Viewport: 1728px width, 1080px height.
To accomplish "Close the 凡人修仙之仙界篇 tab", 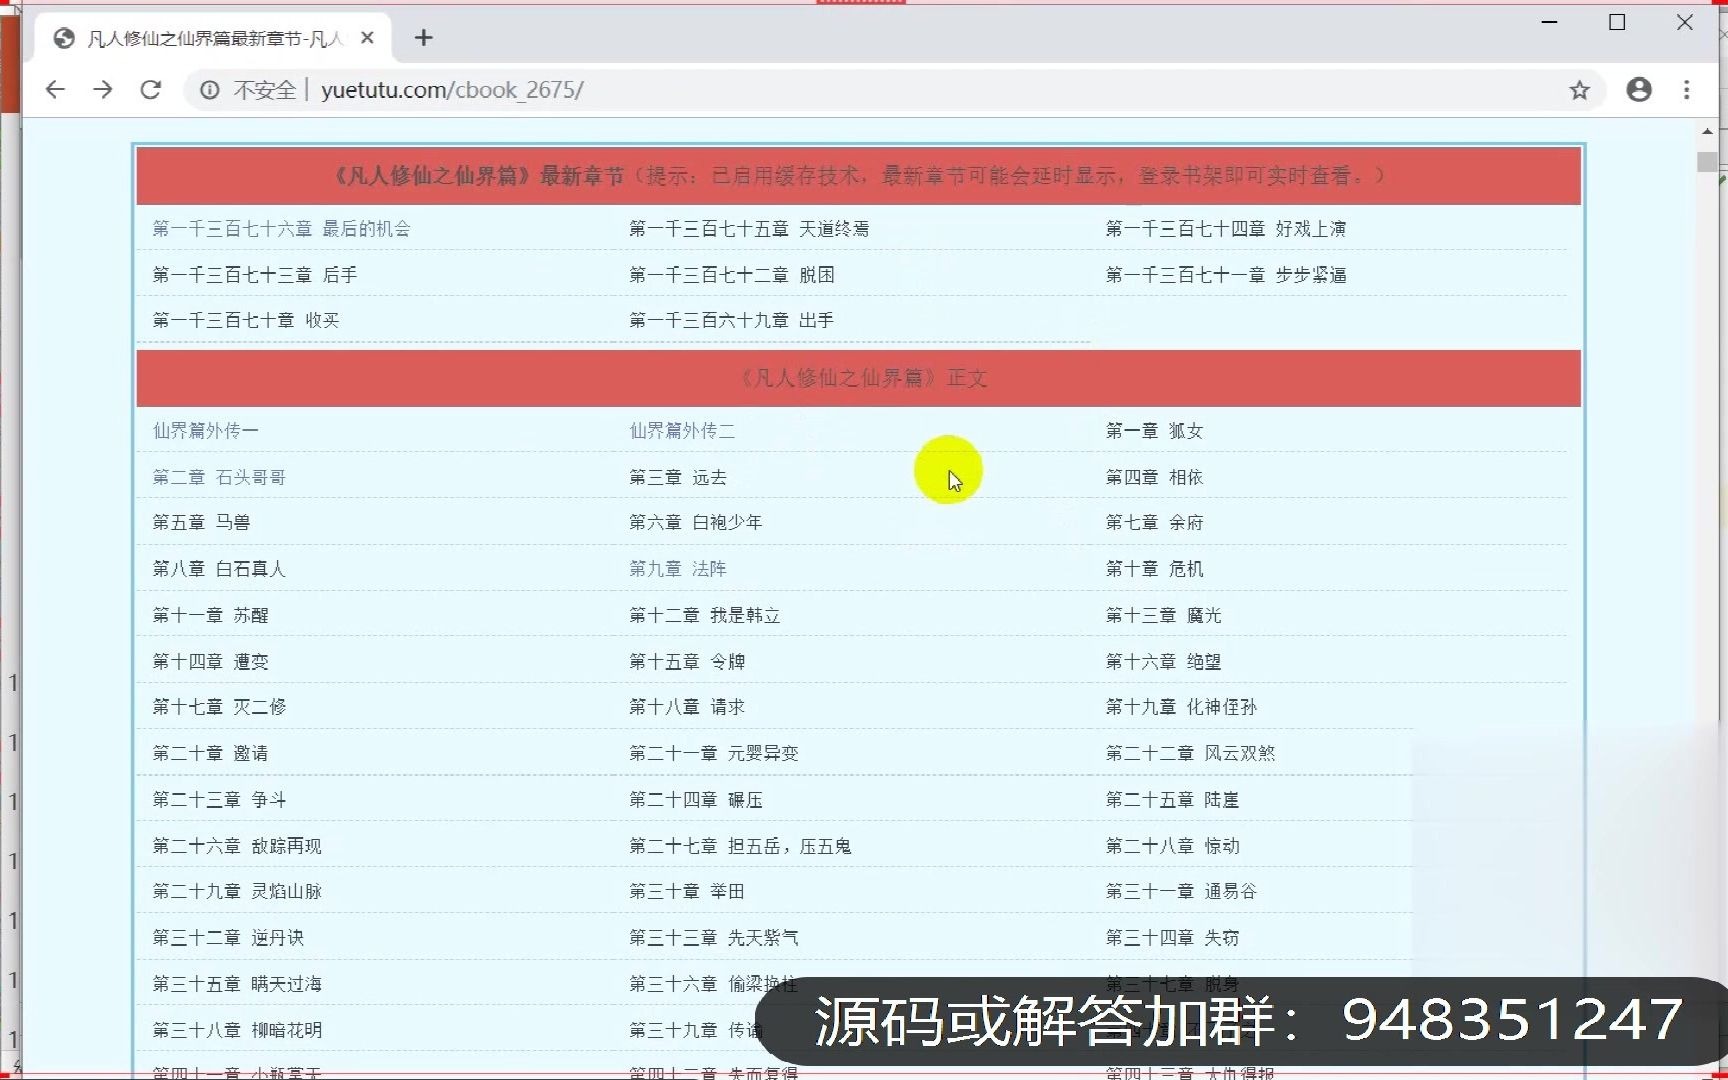I will click(x=367, y=38).
